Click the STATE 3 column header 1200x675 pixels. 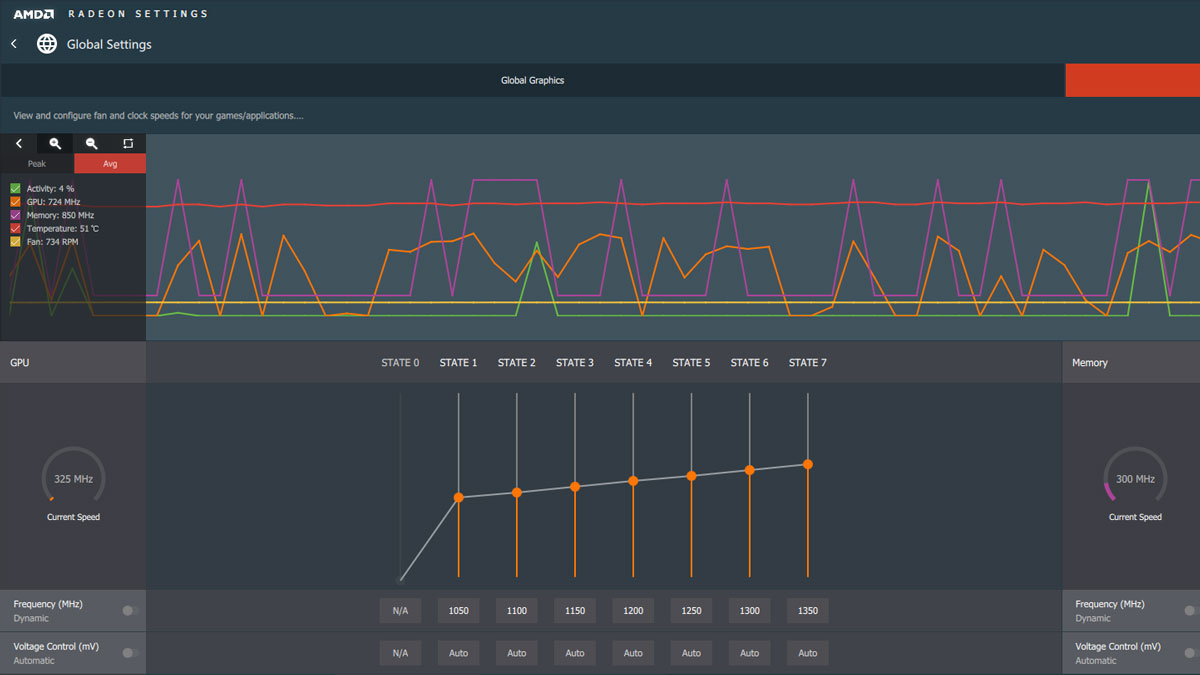click(575, 363)
